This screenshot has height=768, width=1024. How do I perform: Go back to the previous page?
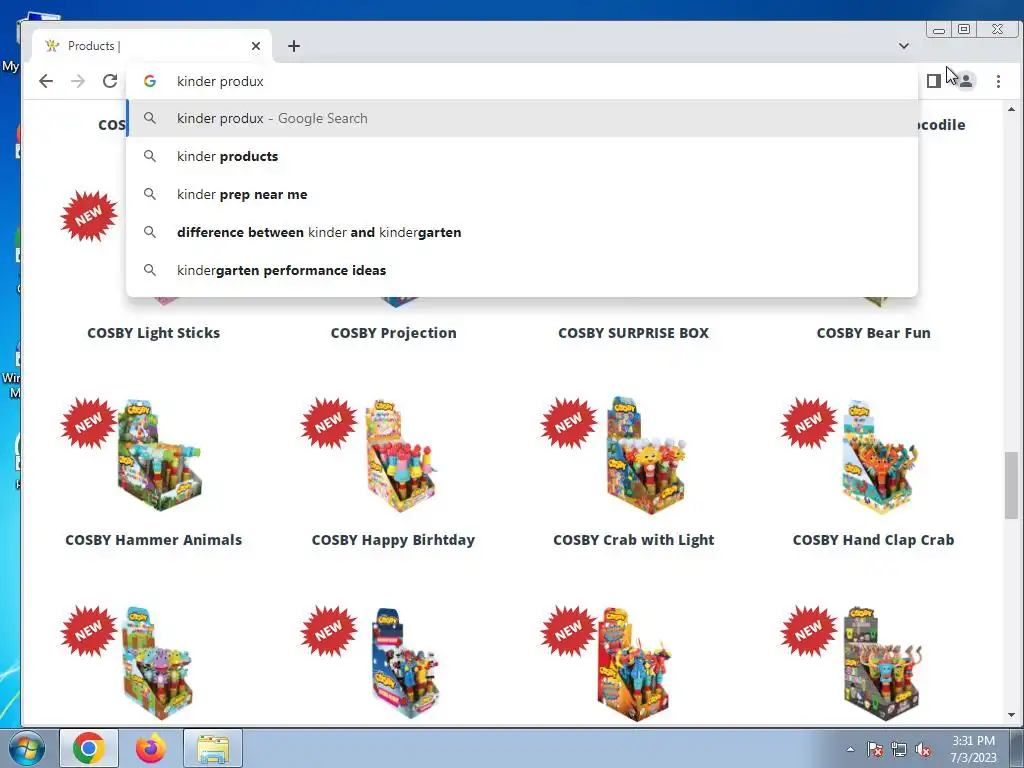(46, 81)
